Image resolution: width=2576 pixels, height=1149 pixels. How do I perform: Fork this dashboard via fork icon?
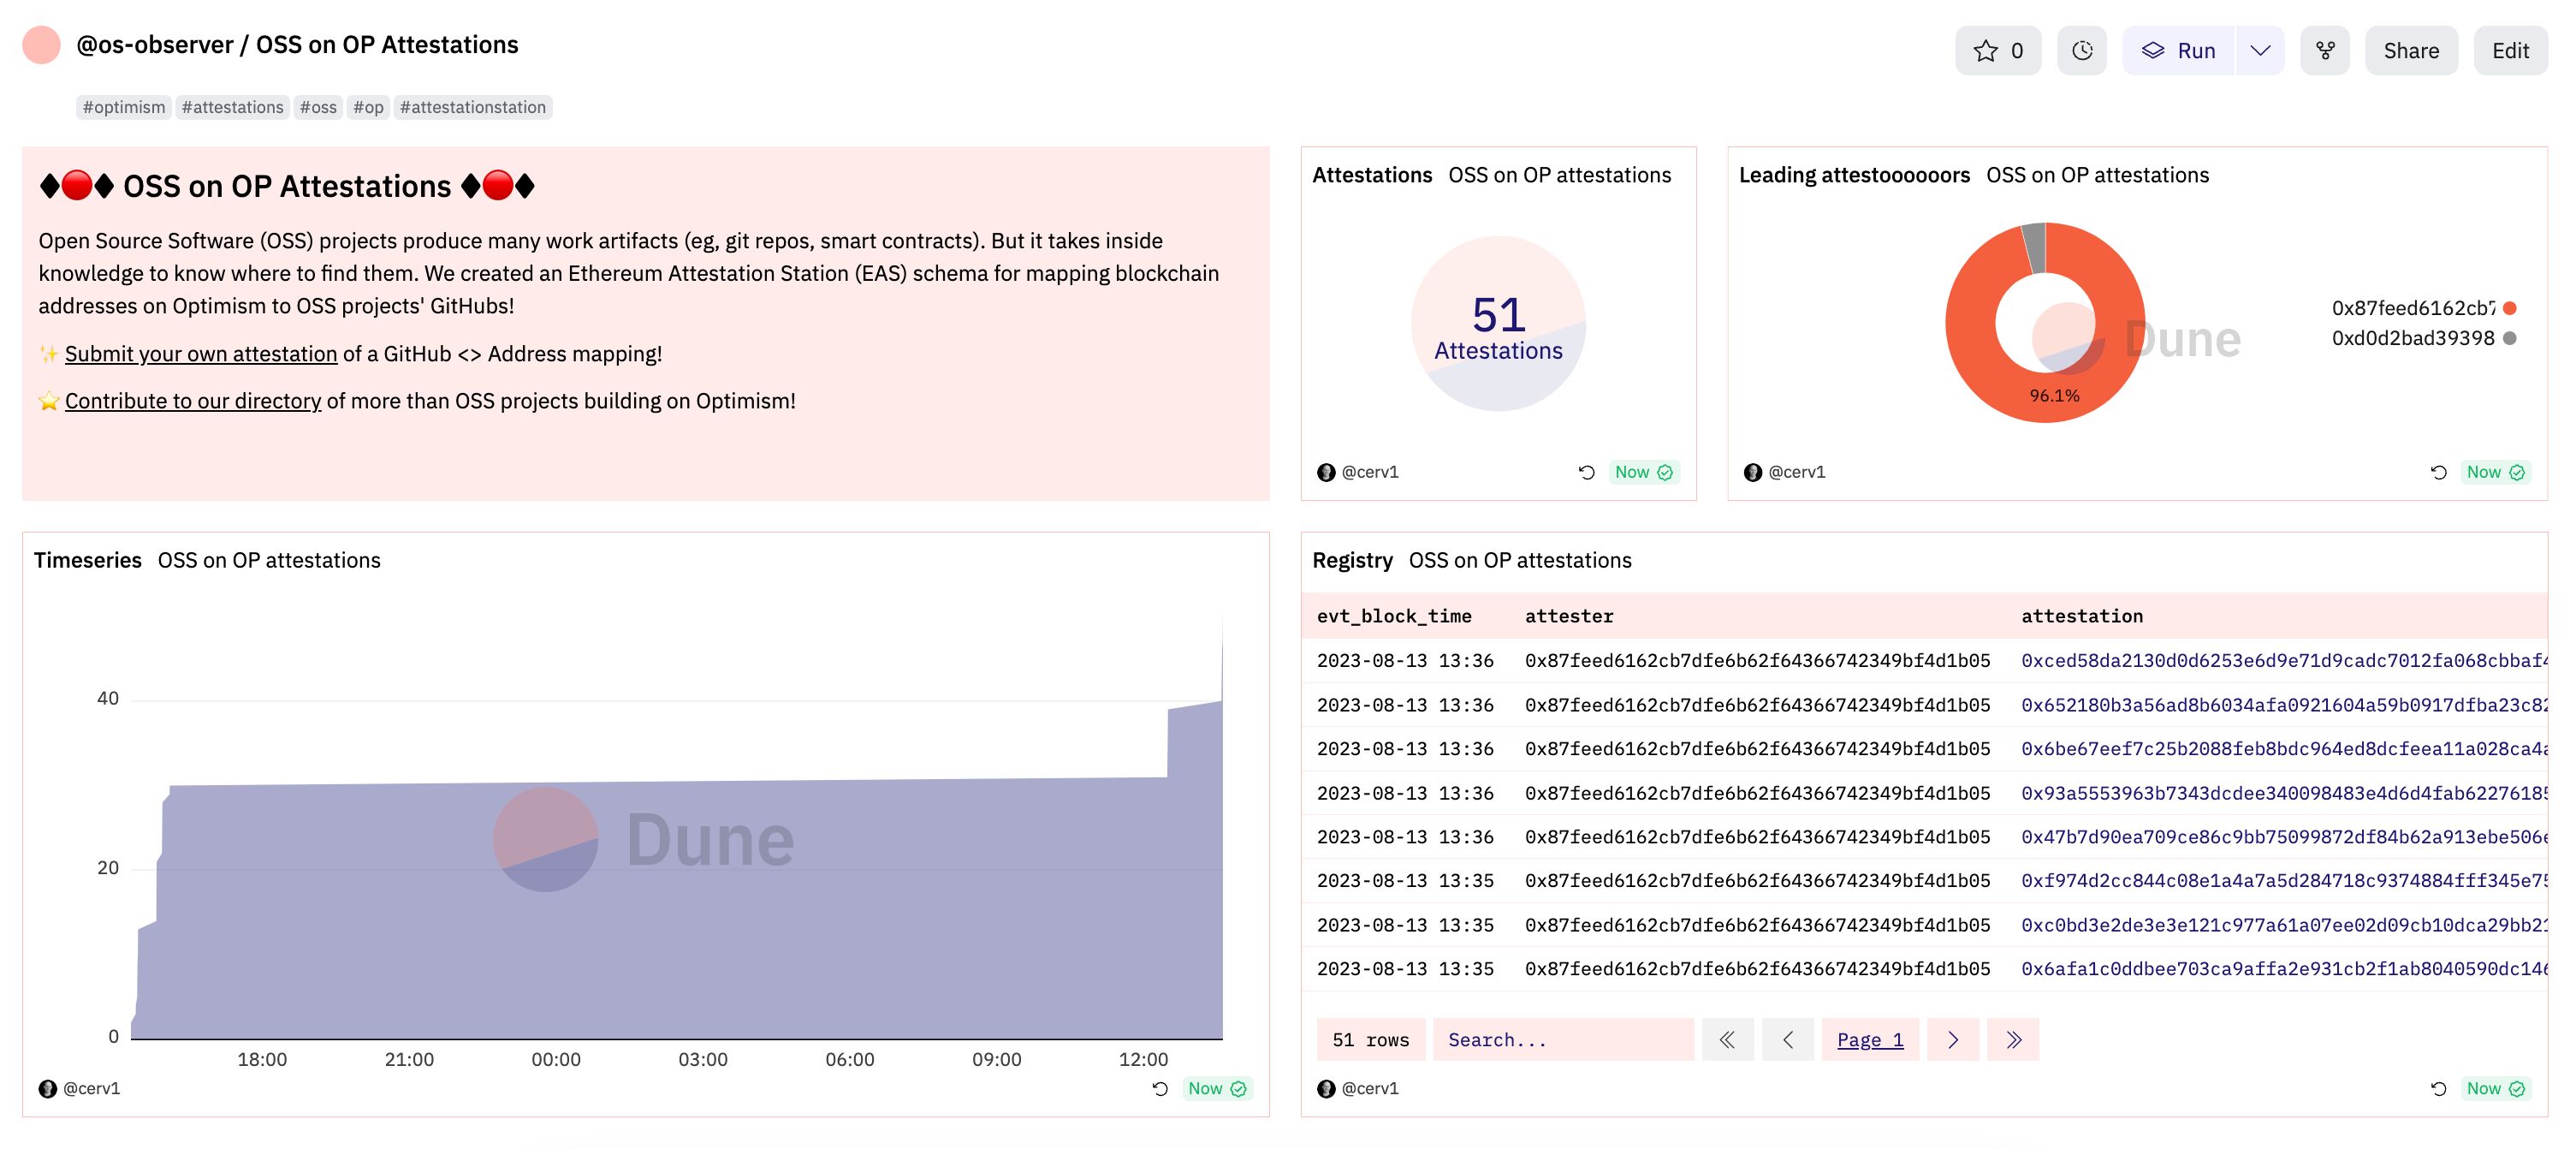(x=2325, y=50)
